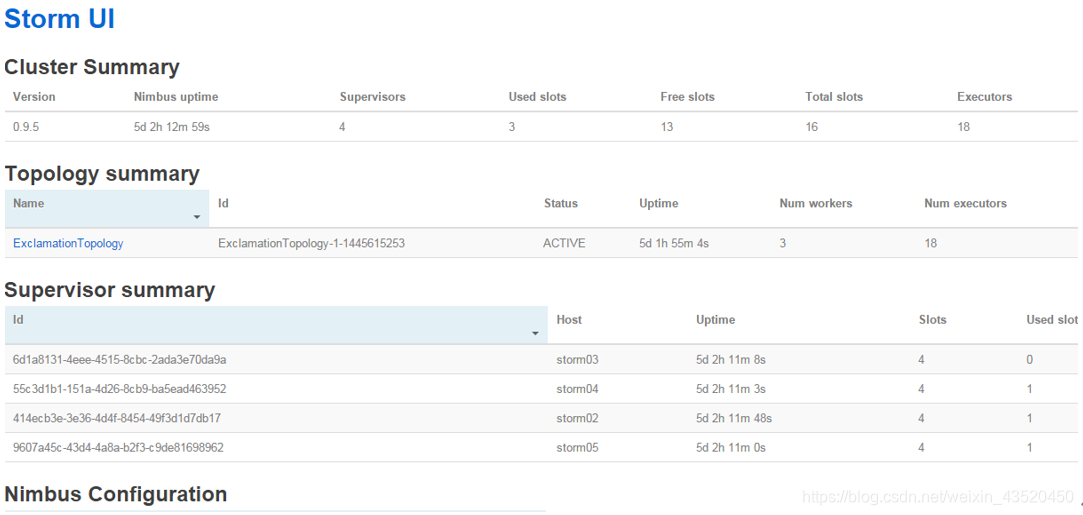Select supervisor id 55c3d1b1-151a-4d26-8cb9-ba5ead463952
Viewport: 1083px width, 515px height.
119,389
